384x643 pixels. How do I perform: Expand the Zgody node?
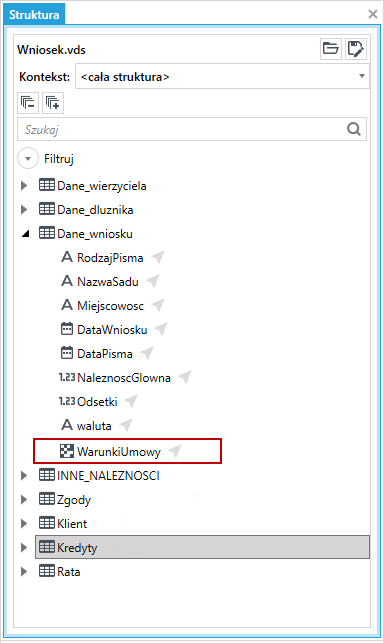tap(24, 499)
